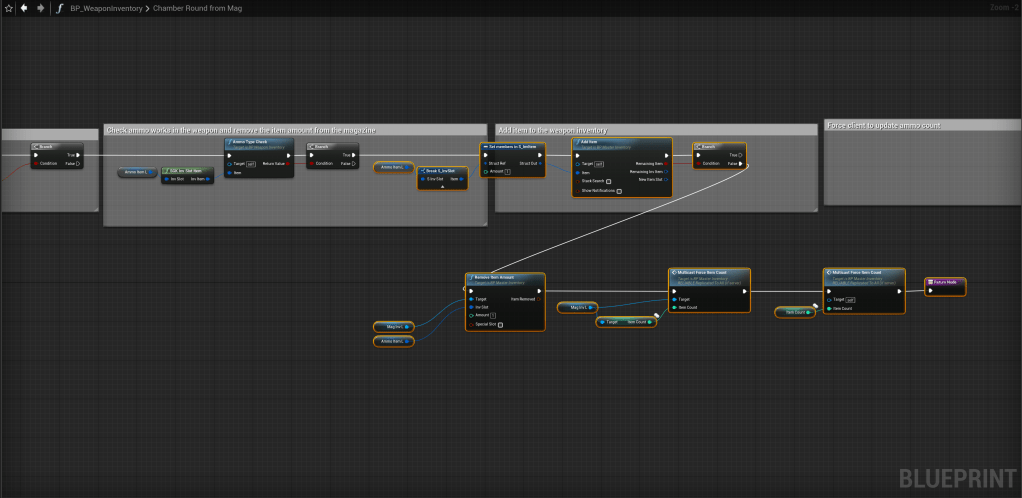This screenshot has width=1022, height=498.
Task: Click the Ammo Type Check node title
Action: 258,143
